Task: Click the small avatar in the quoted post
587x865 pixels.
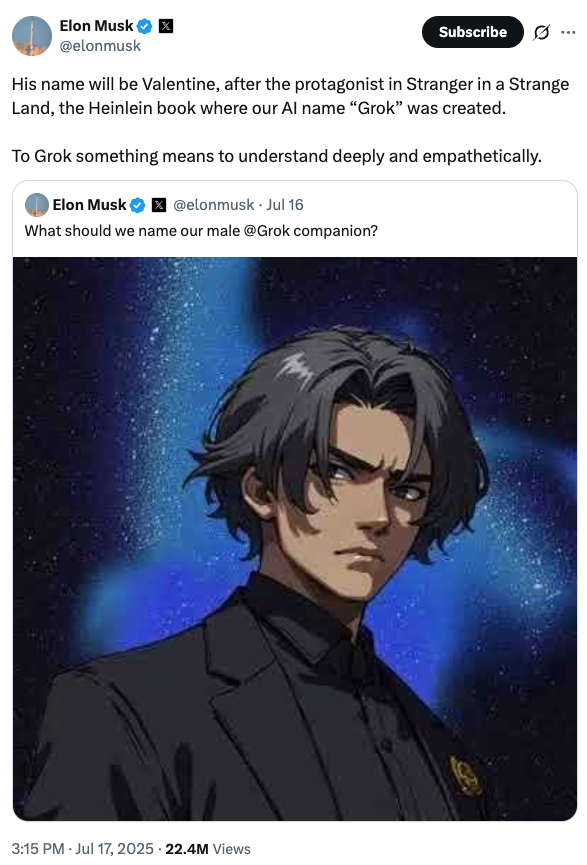Action: pos(37,205)
